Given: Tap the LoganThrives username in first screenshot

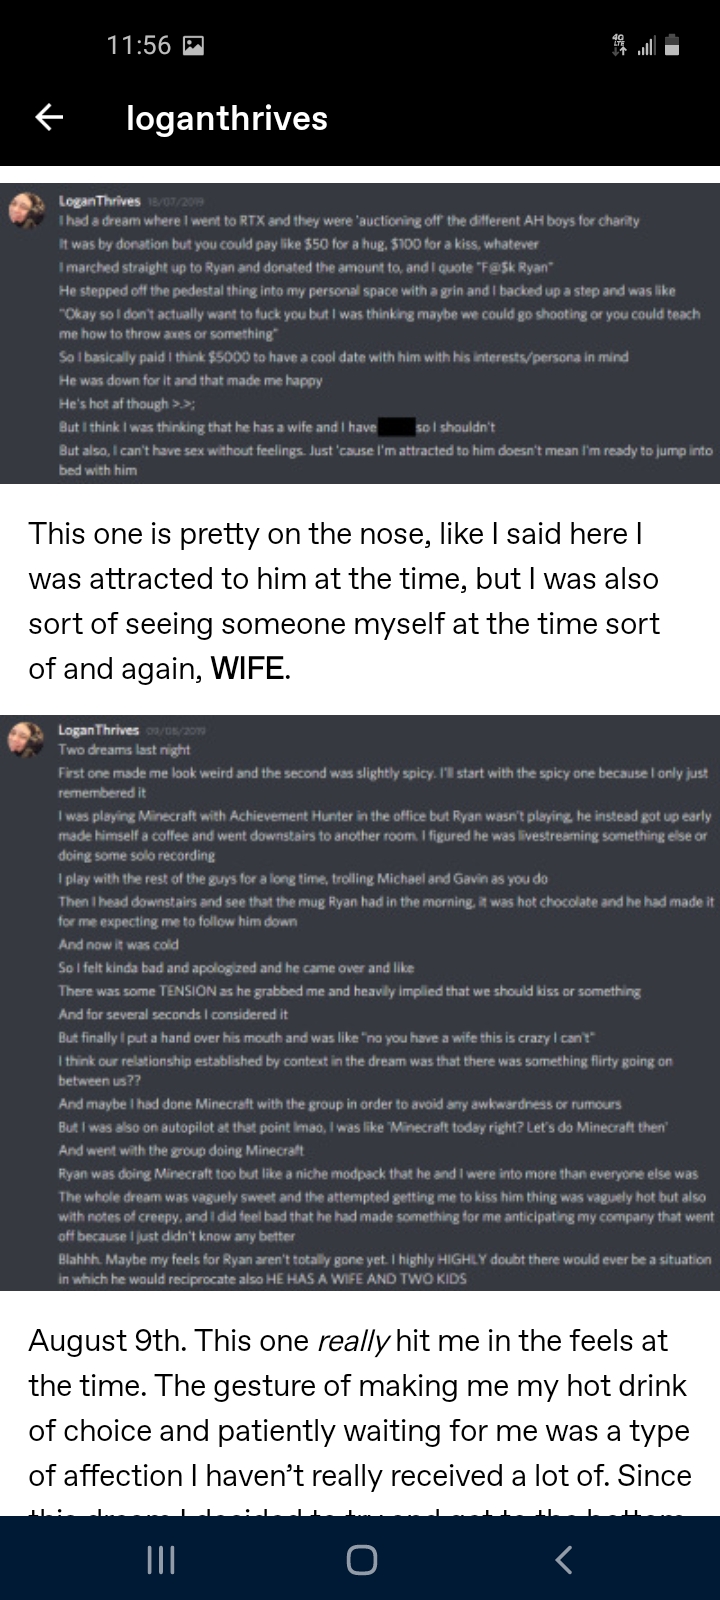Looking at the screenshot, I should [x=100, y=200].
